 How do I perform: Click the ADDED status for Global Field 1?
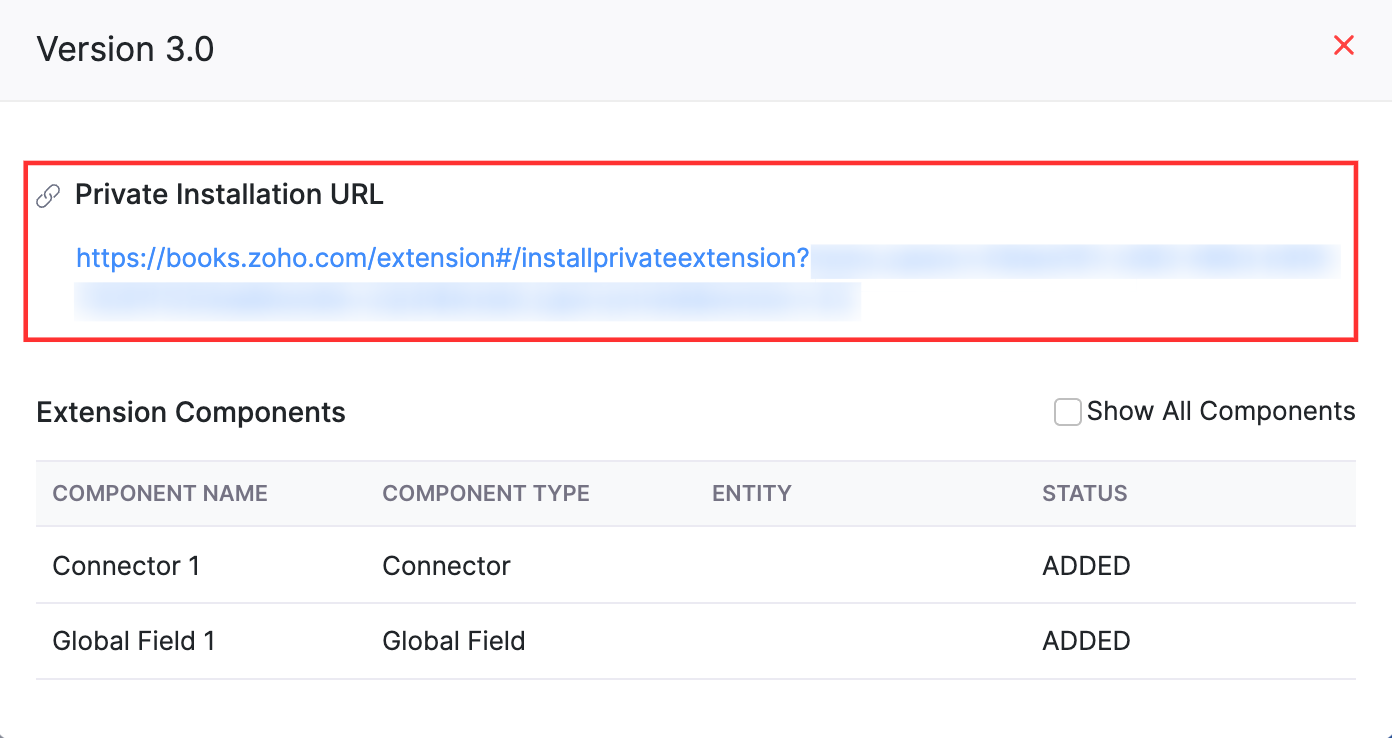tap(1086, 641)
